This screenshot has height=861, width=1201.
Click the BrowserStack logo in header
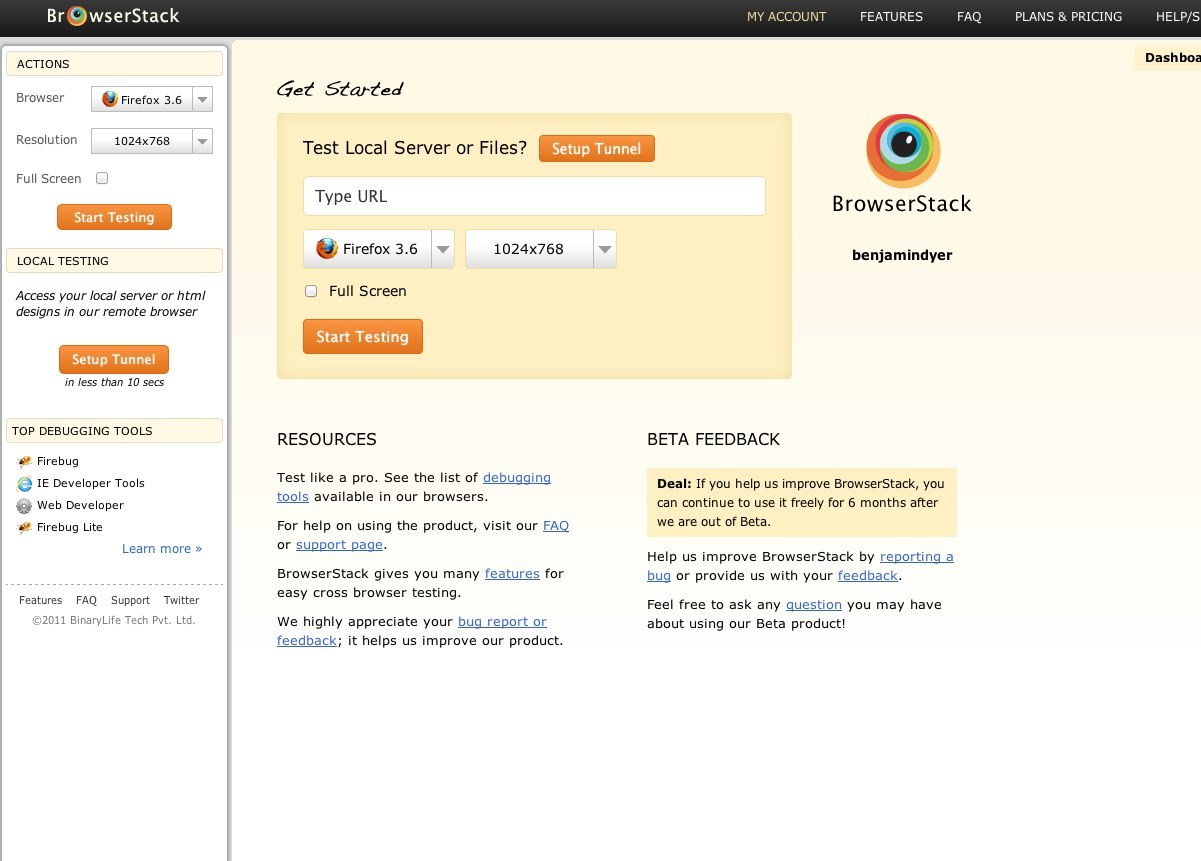click(113, 16)
